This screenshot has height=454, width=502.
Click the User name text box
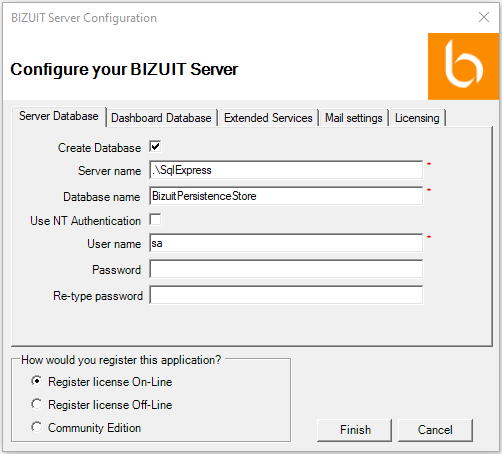click(286, 243)
